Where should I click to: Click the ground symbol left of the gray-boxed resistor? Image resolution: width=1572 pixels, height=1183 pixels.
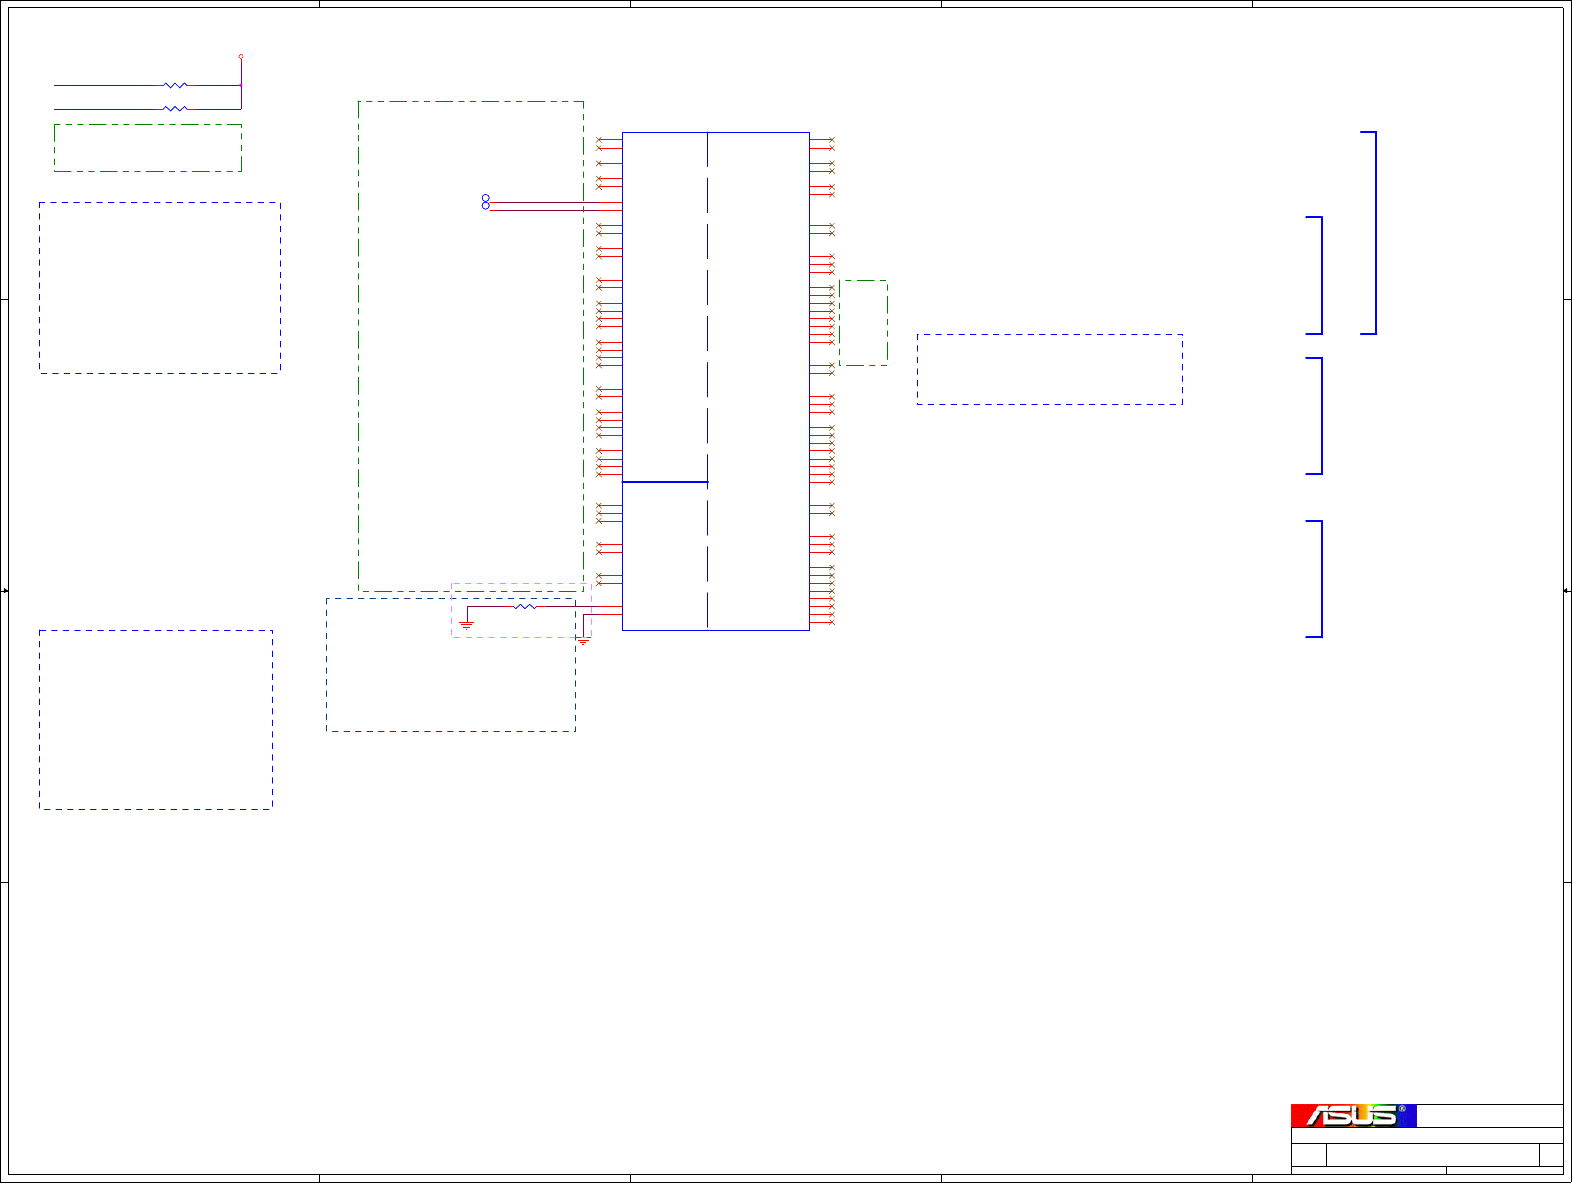466,625
